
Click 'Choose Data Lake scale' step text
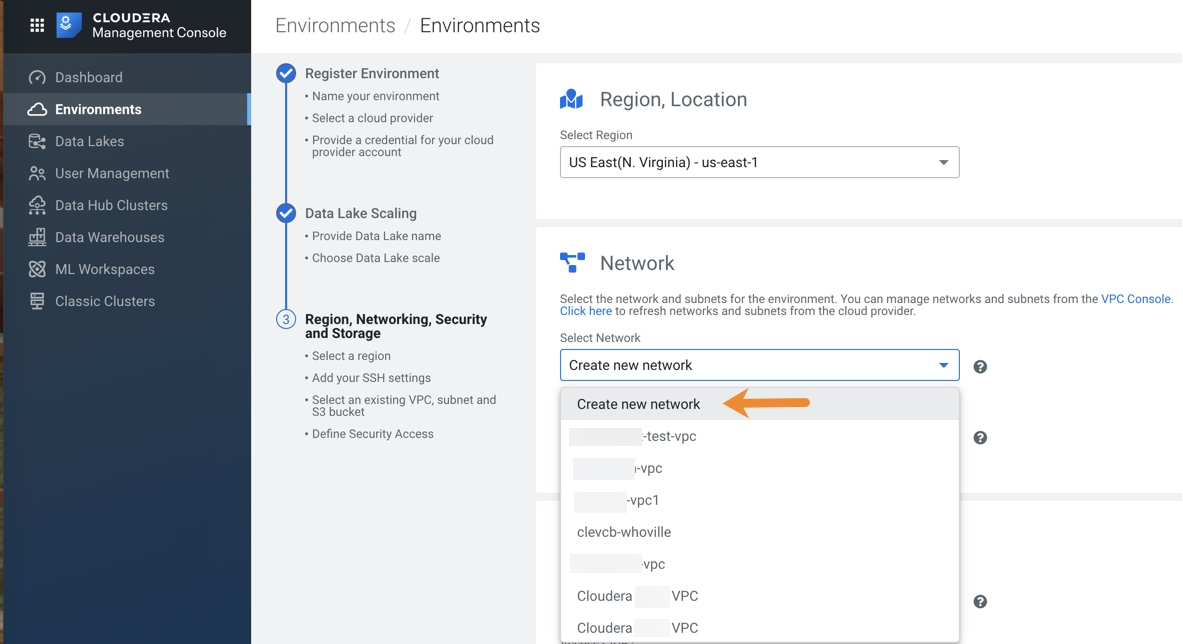click(376, 258)
